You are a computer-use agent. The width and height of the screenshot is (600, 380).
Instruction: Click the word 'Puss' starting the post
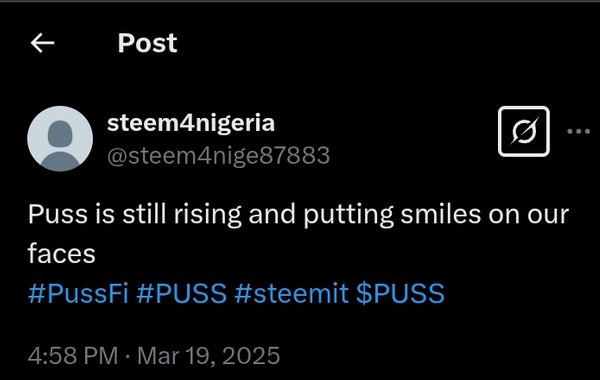click(x=58, y=214)
